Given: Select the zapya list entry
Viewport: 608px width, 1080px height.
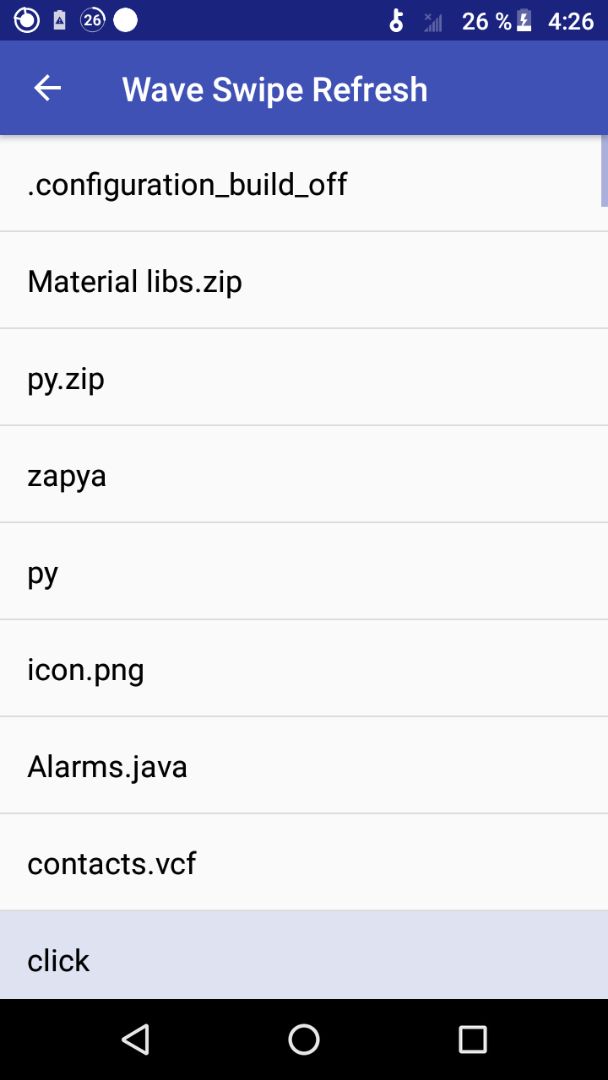Looking at the screenshot, I should point(300,475).
